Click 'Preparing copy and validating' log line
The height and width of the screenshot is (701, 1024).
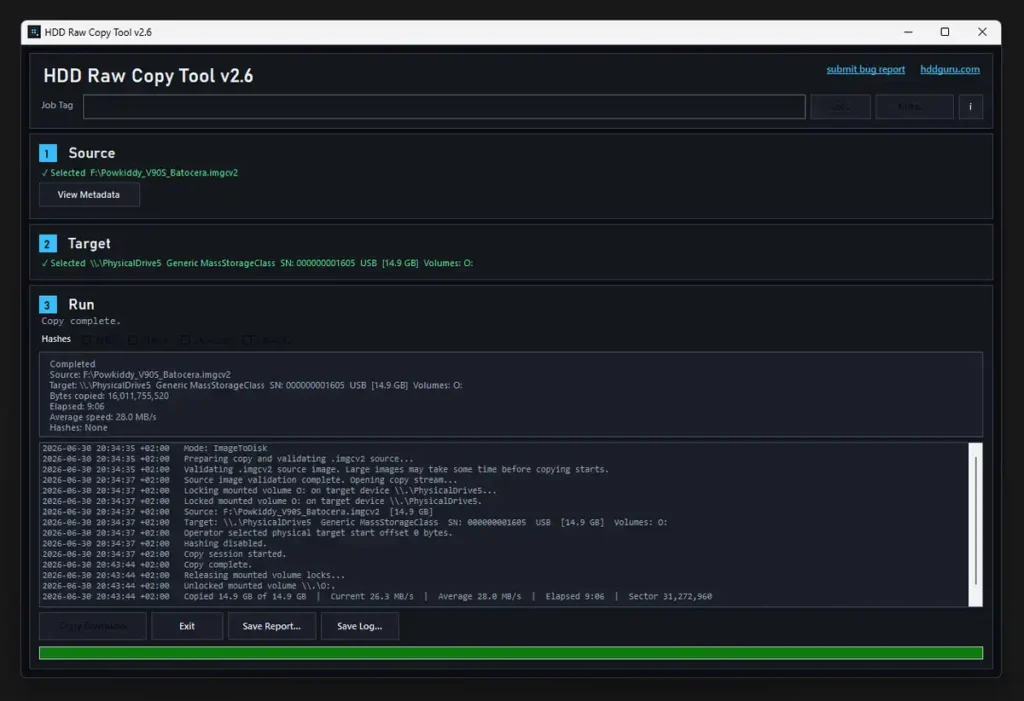(228, 459)
